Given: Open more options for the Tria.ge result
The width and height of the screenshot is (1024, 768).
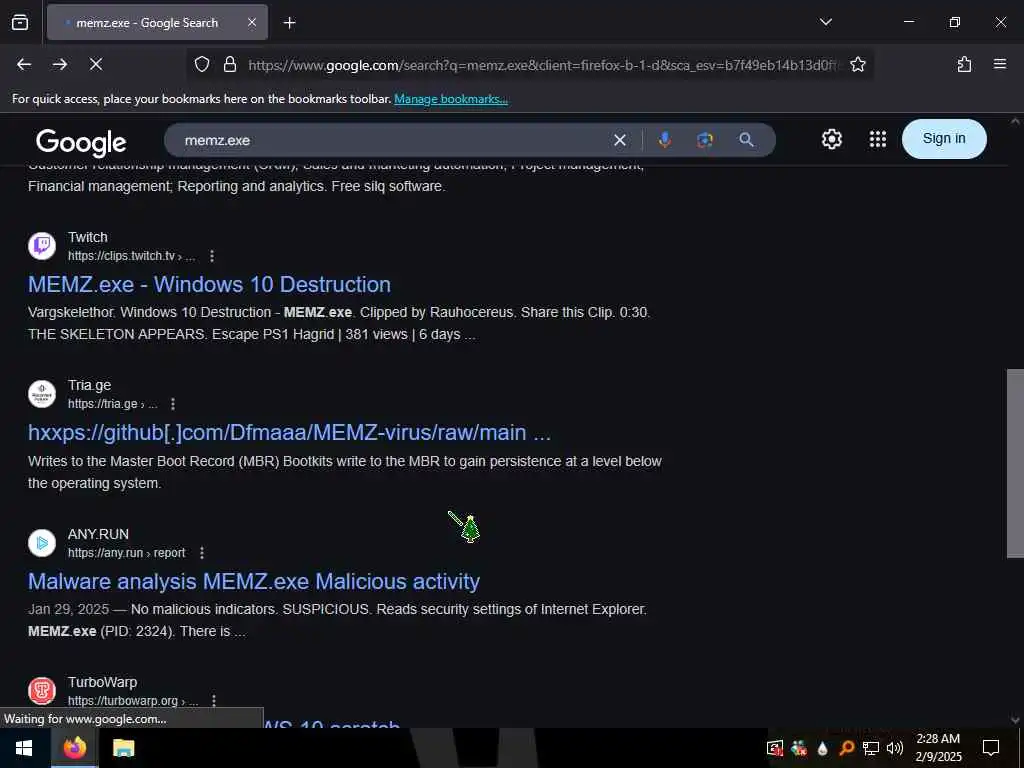Looking at the screenshot, I should (173, 404).
